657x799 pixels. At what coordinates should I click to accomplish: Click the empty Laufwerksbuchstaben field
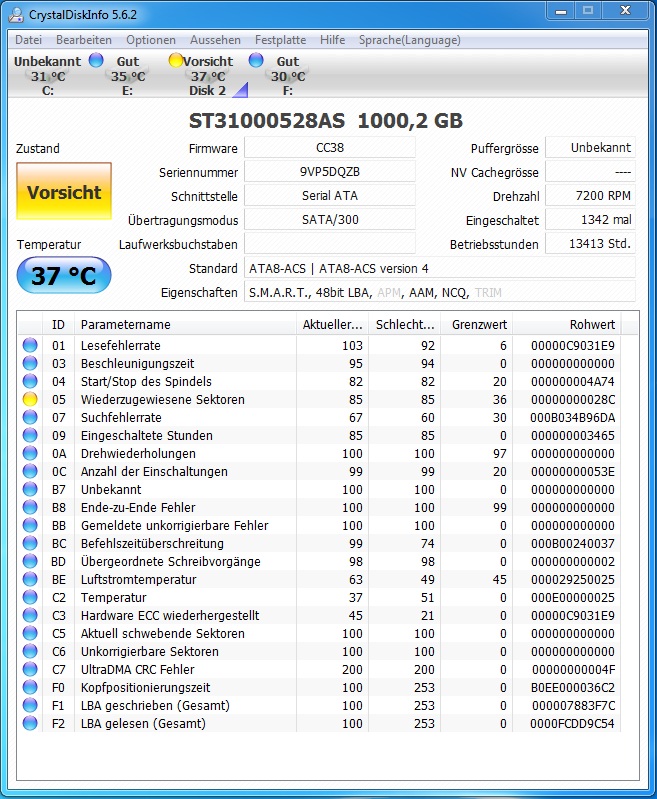[x=330, y=244]
